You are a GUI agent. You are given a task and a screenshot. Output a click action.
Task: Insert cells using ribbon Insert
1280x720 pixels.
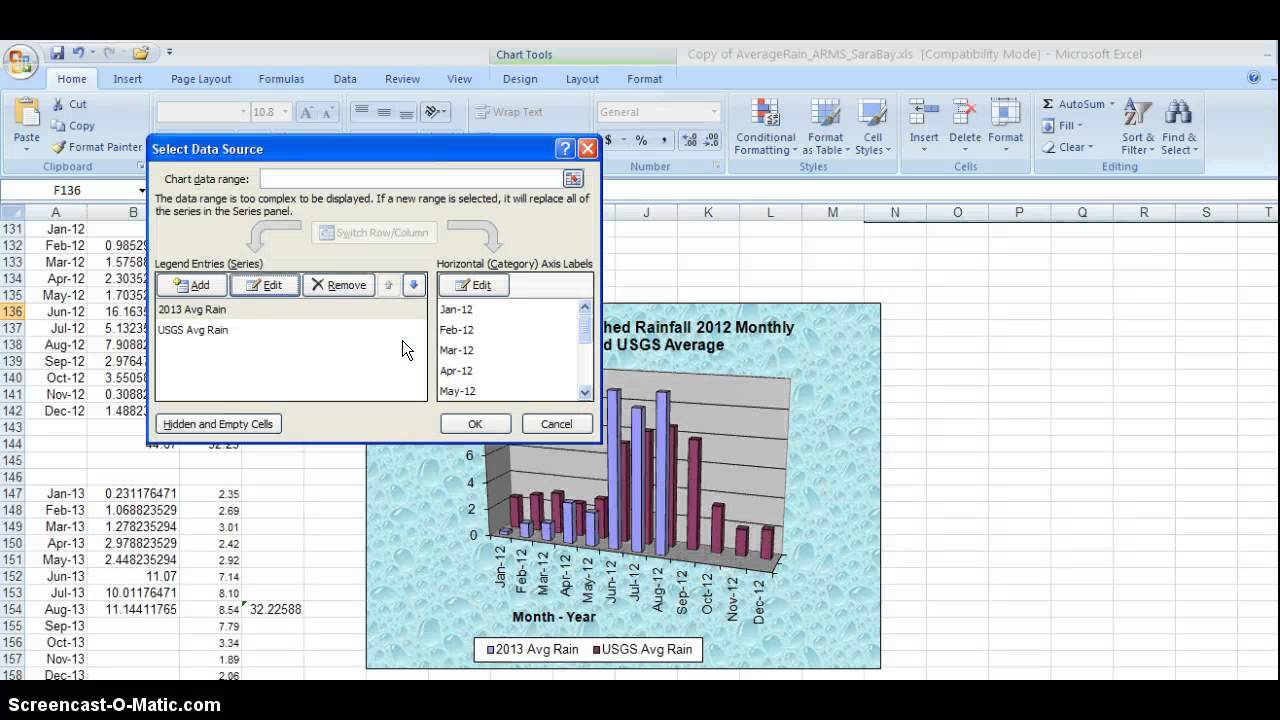coord(924,126)
